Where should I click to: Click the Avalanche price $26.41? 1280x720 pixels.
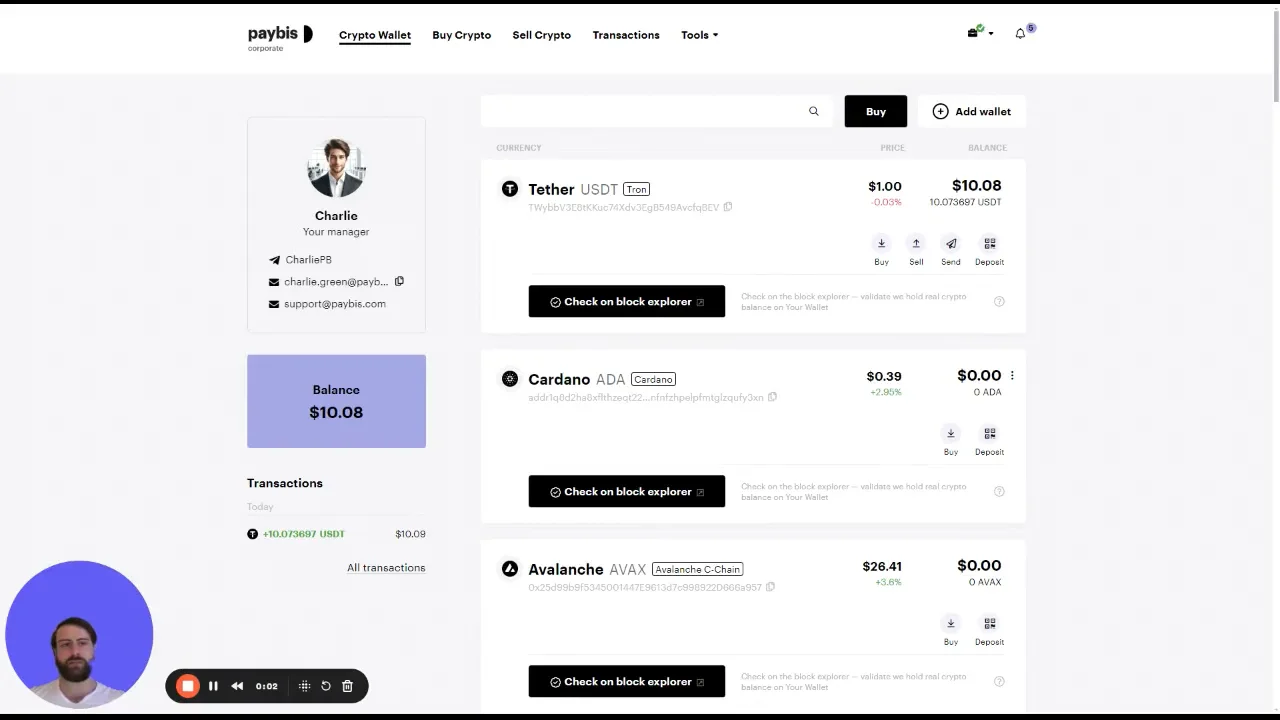pos(882,566)
